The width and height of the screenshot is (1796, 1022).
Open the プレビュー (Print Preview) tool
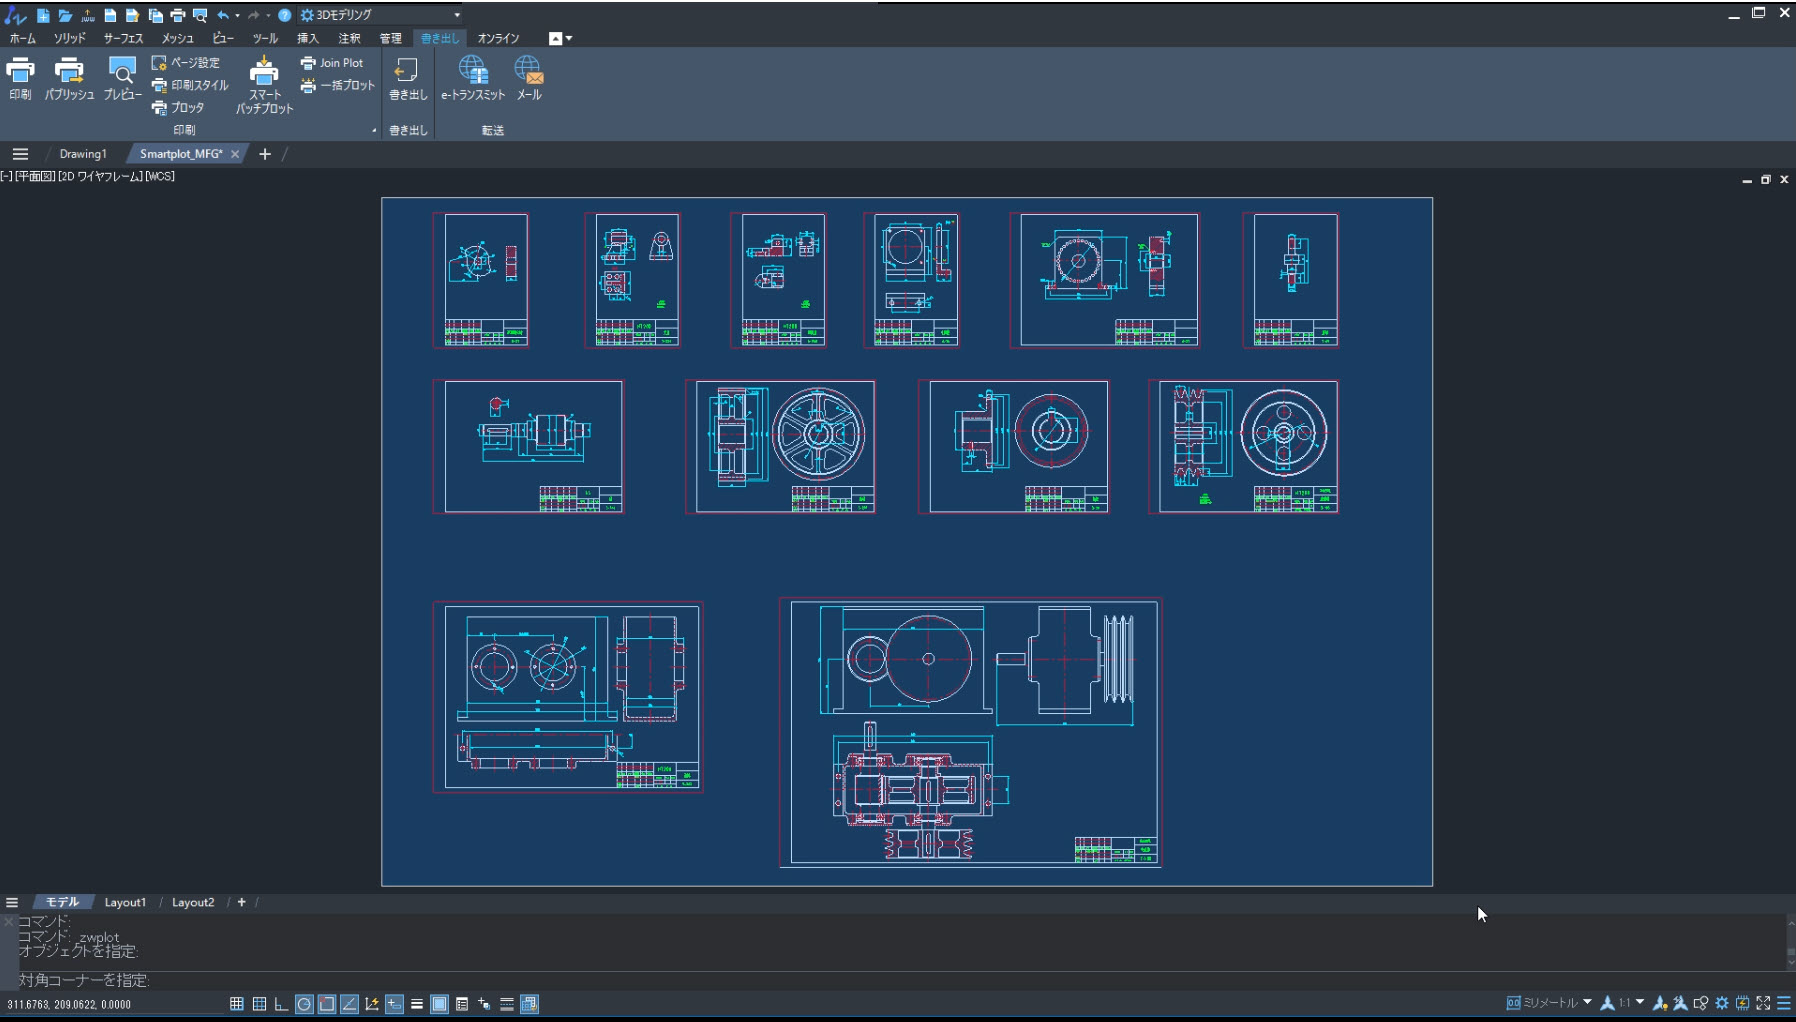click(122, 79)
